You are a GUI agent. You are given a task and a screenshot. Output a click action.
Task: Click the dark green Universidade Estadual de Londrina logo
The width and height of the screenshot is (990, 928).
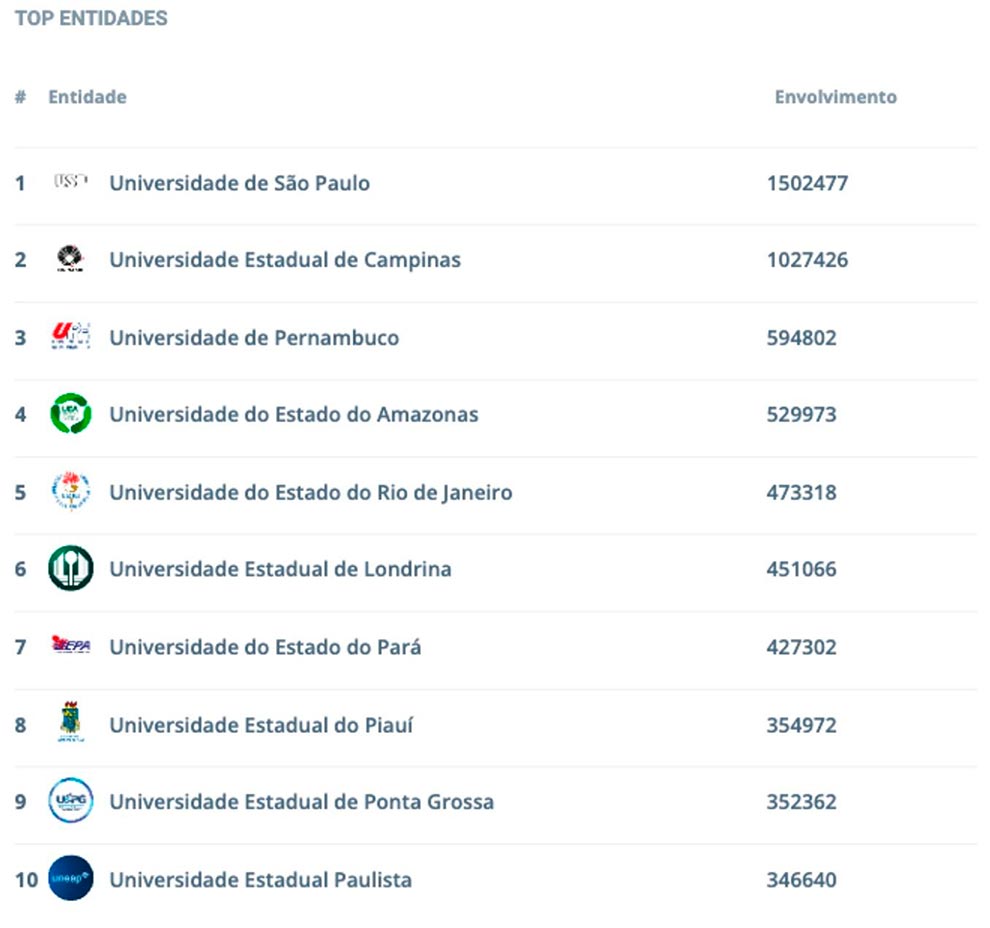point(70,569)
